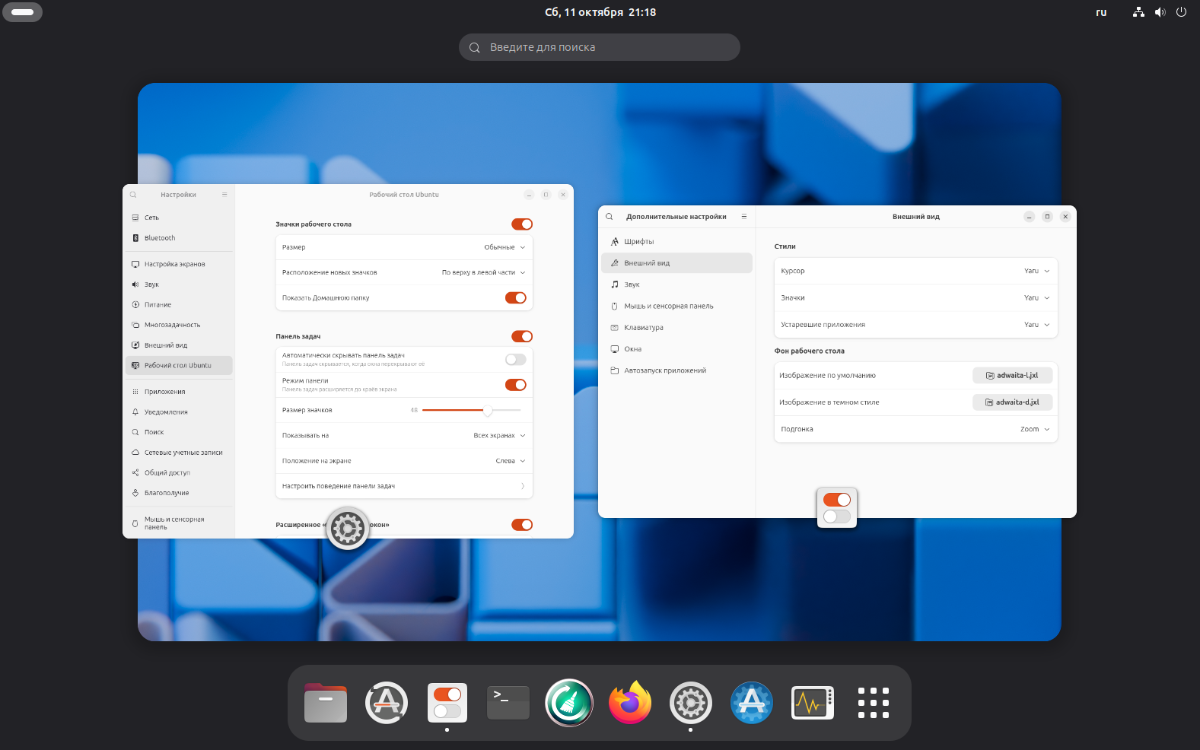This screenshot has width=1200, height=750.
Task: Show all applications grid
Action: coord(873,704)
